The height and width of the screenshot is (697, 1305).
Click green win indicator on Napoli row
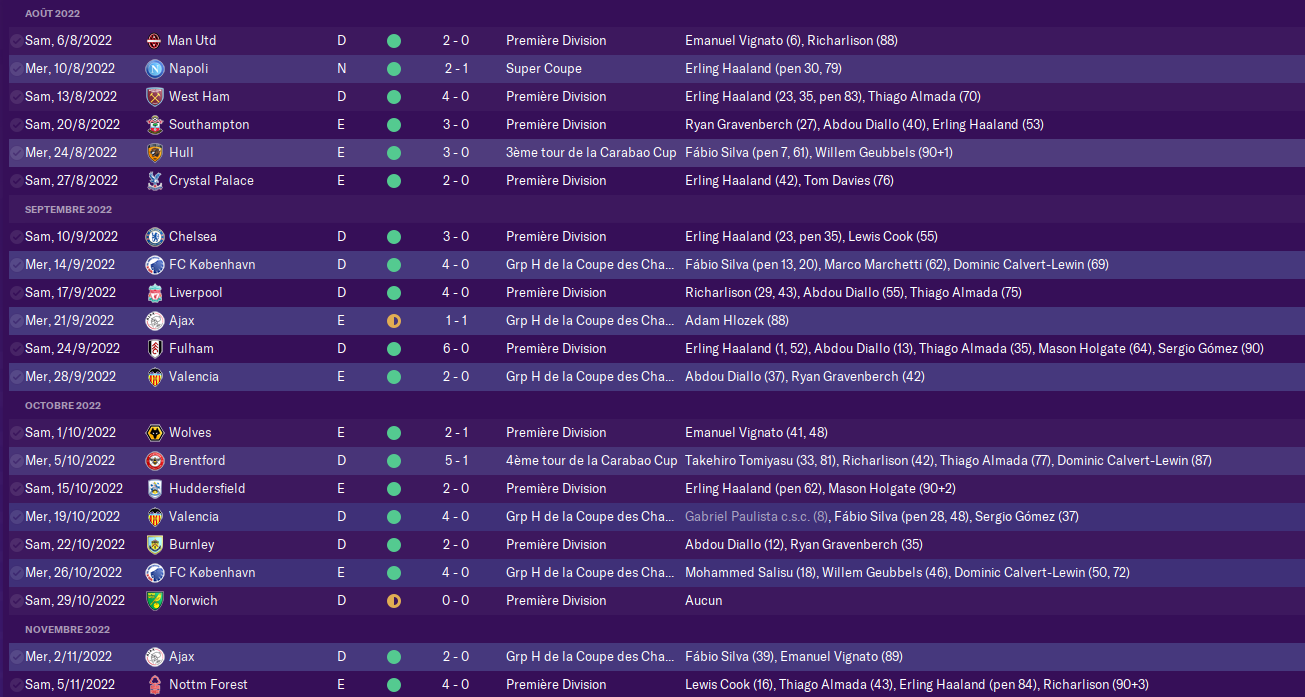[394, 69]
